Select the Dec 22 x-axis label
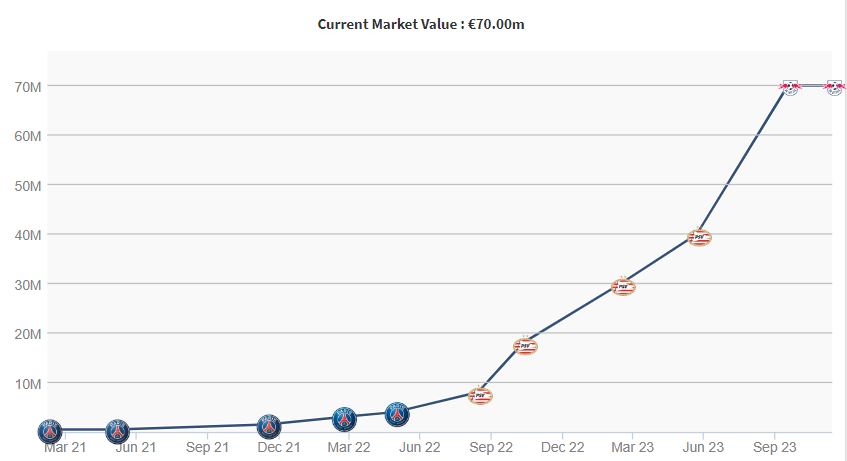Viewport: 847px width, 461px height. point(563,448)
